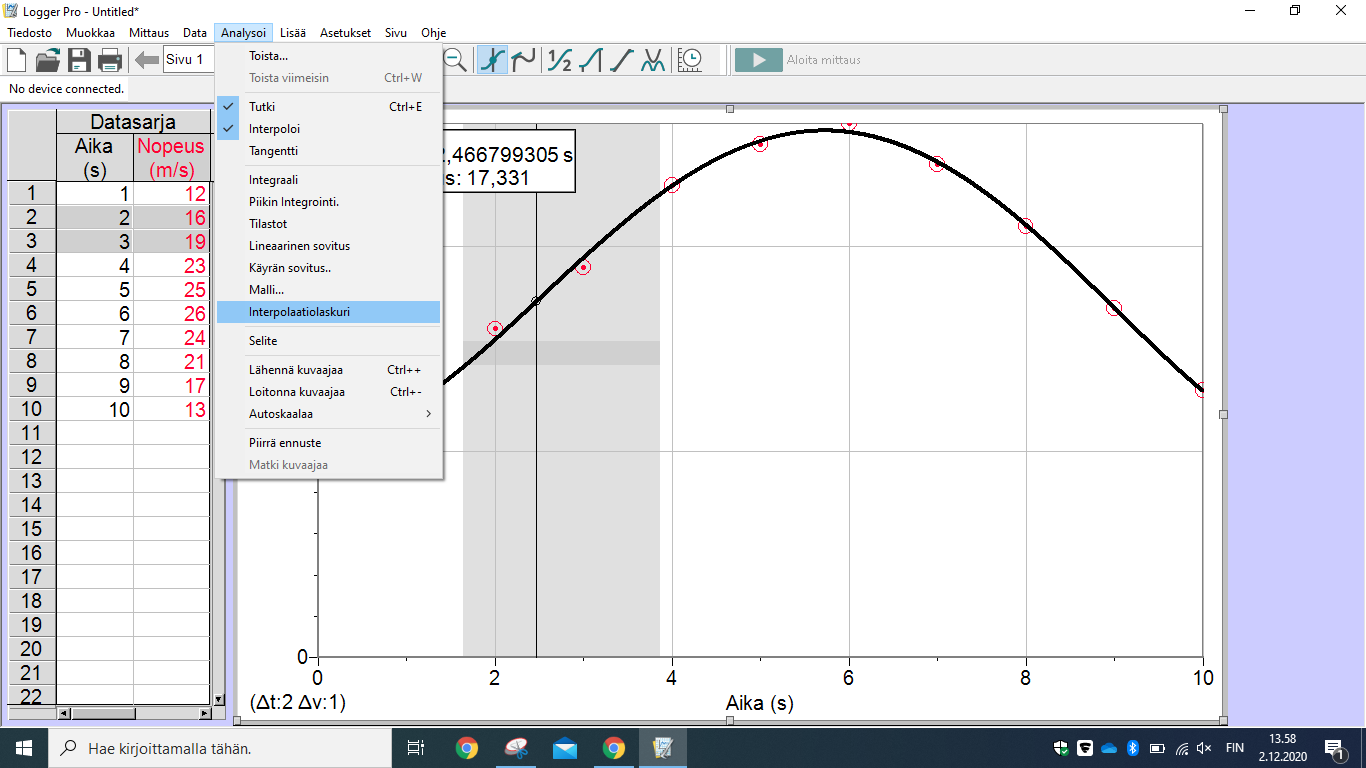
Task: Close the open Analysoi menu bar item
Action: pyautogui.click(x=243, y=33)
